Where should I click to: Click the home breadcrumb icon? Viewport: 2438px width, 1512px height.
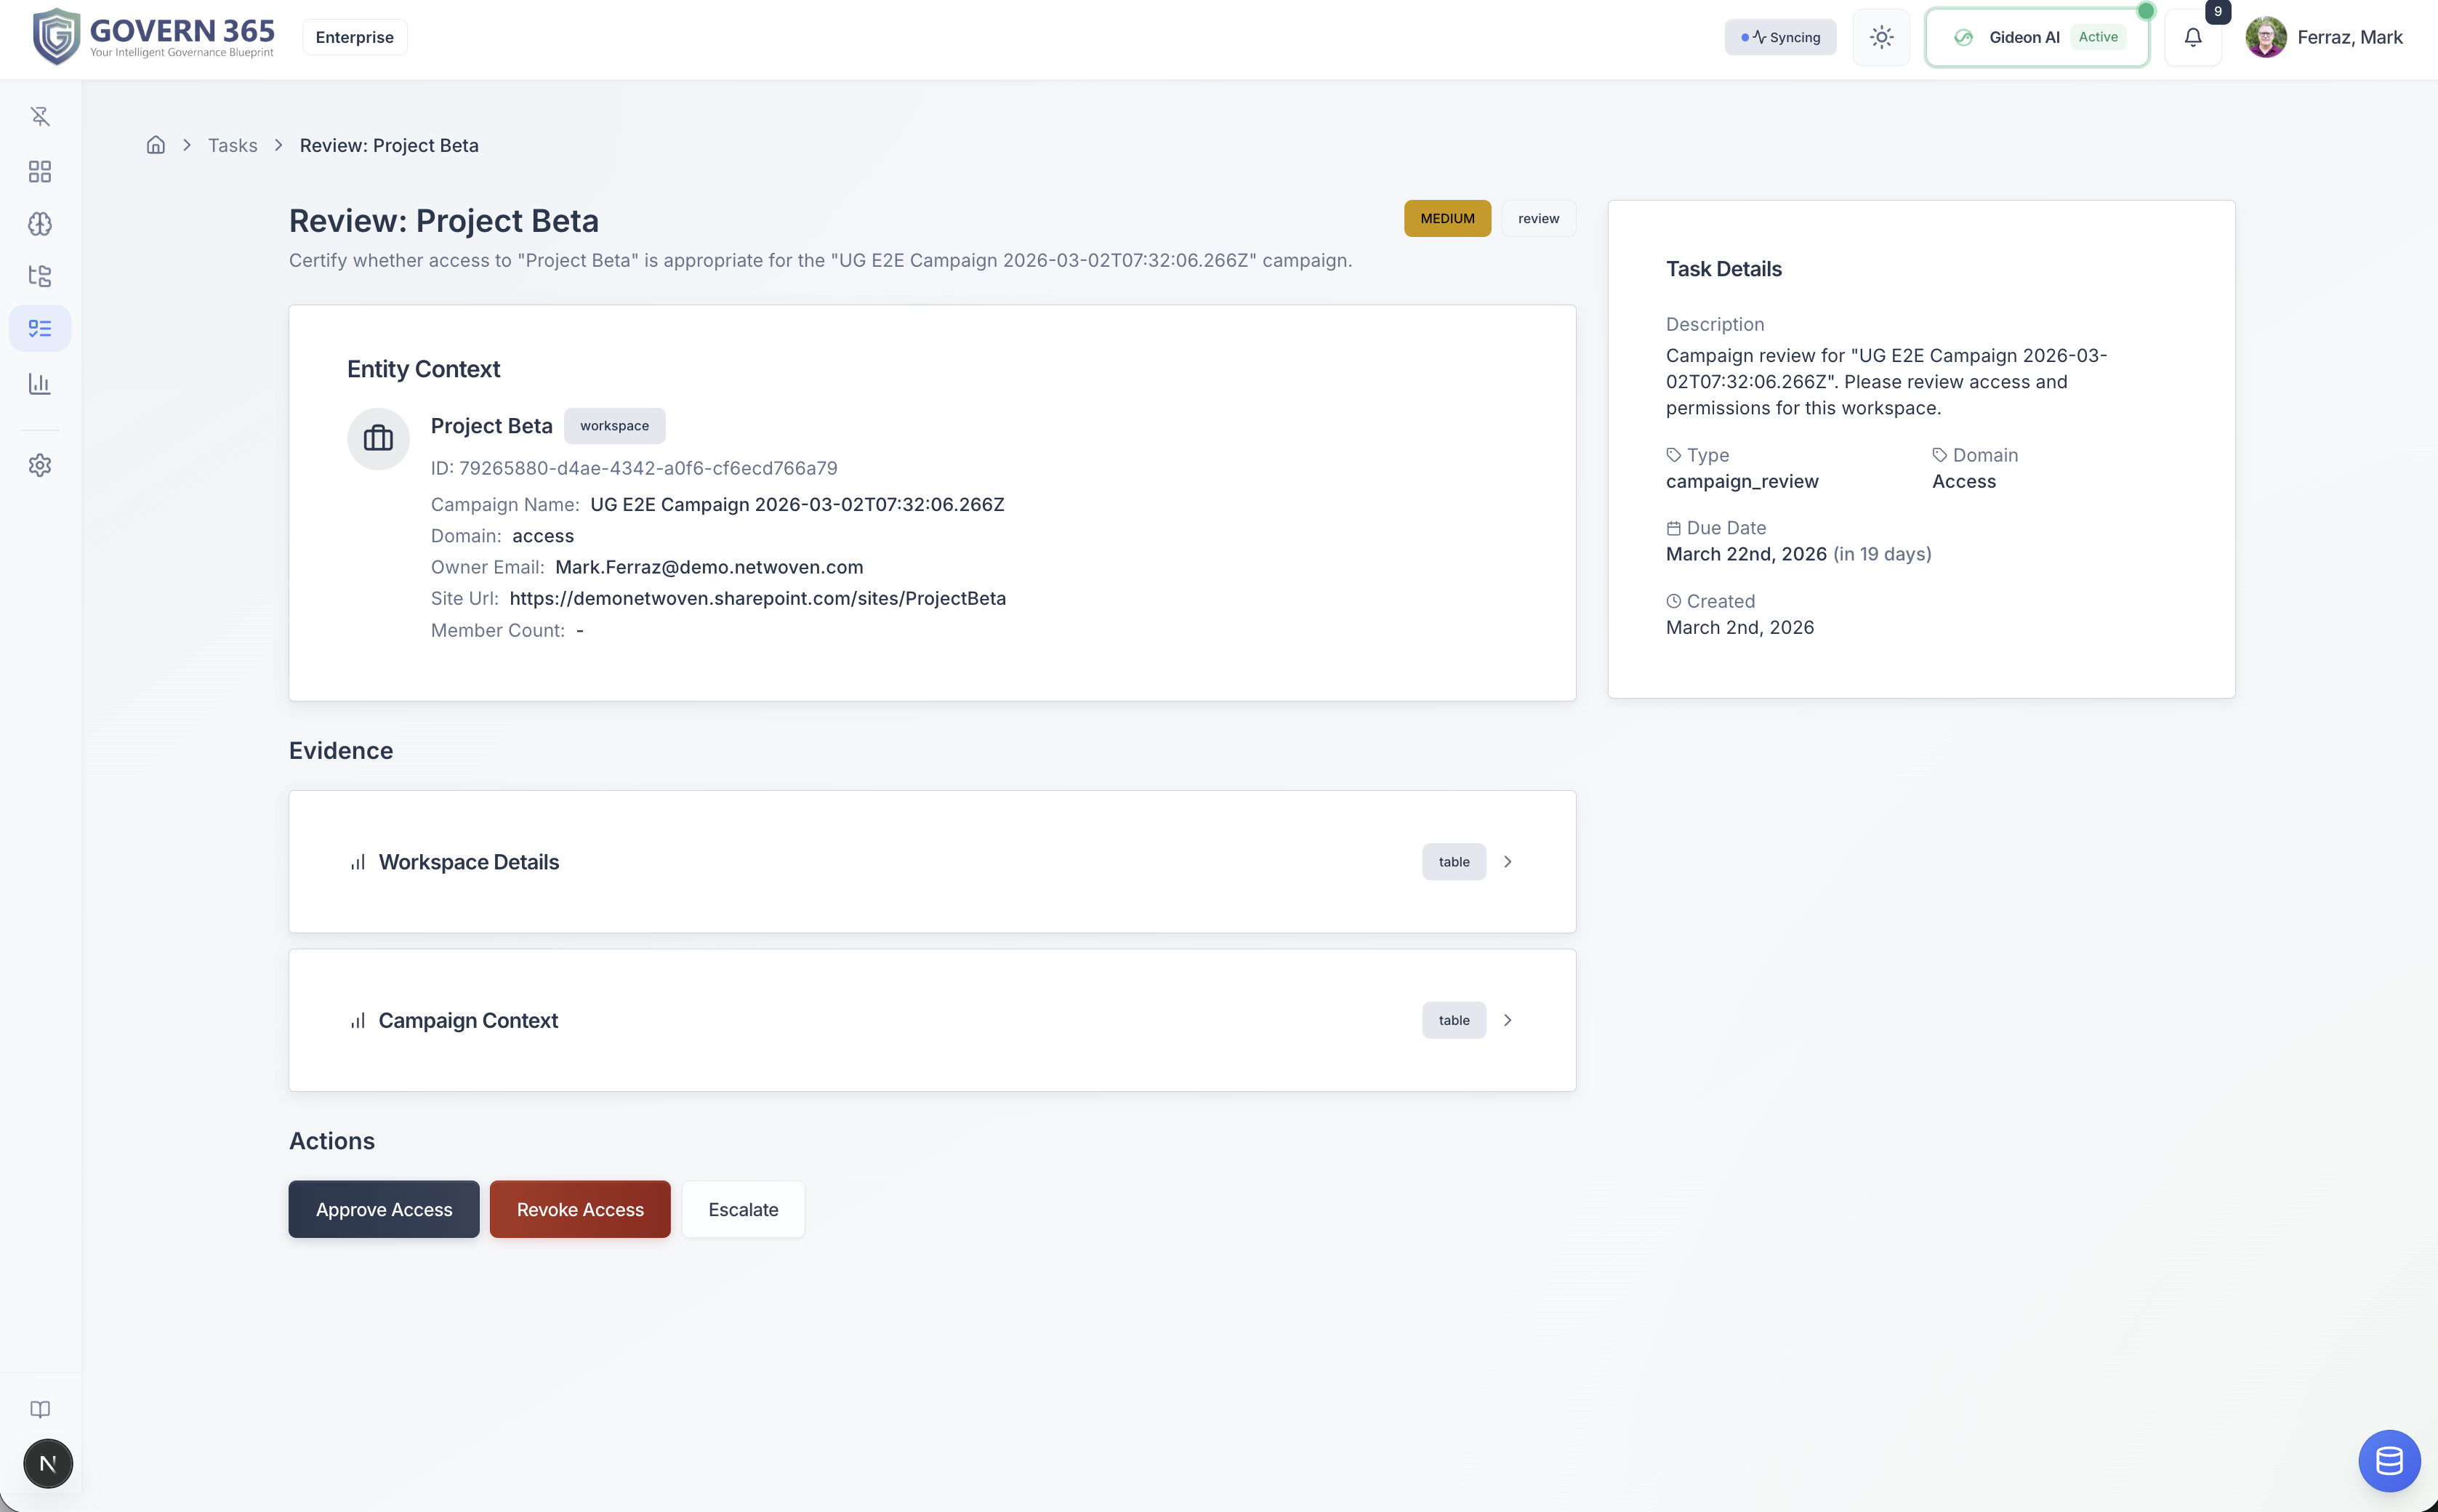point(156,146)
